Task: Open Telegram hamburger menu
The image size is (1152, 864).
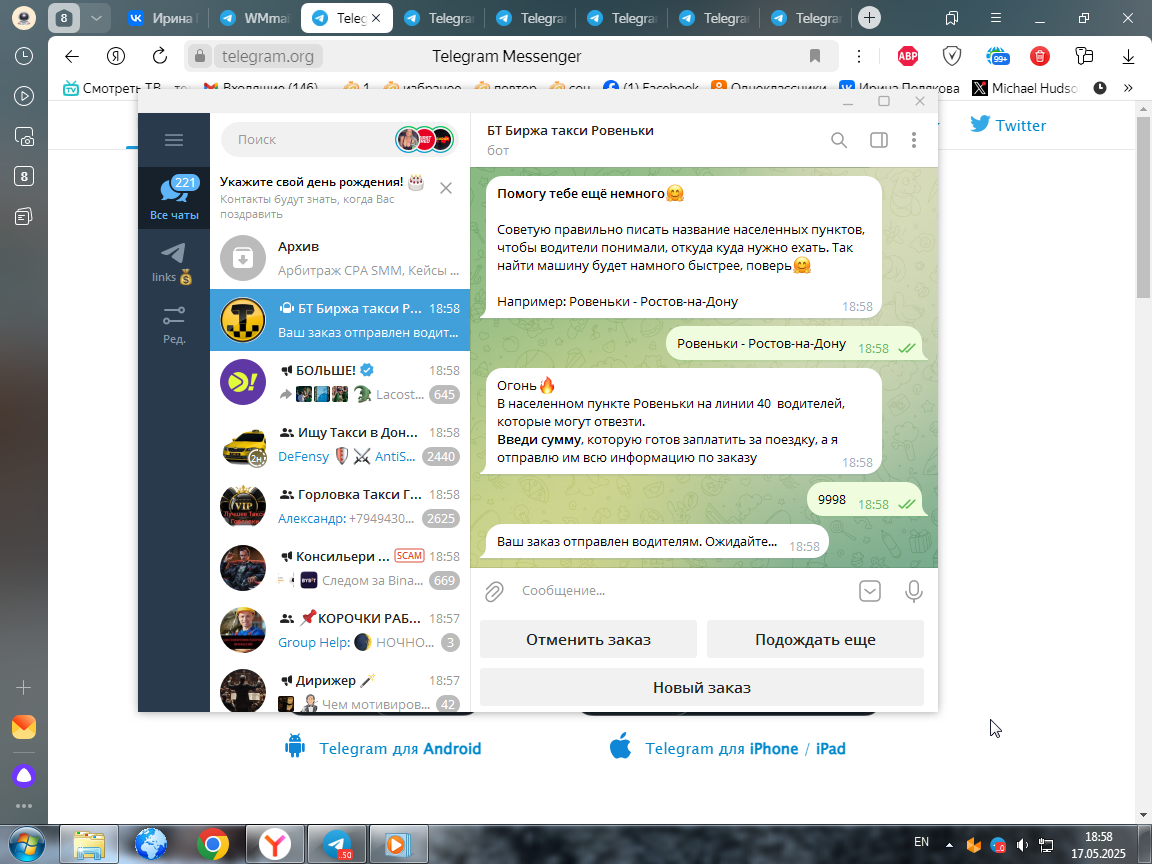Action: click(173, 140)
